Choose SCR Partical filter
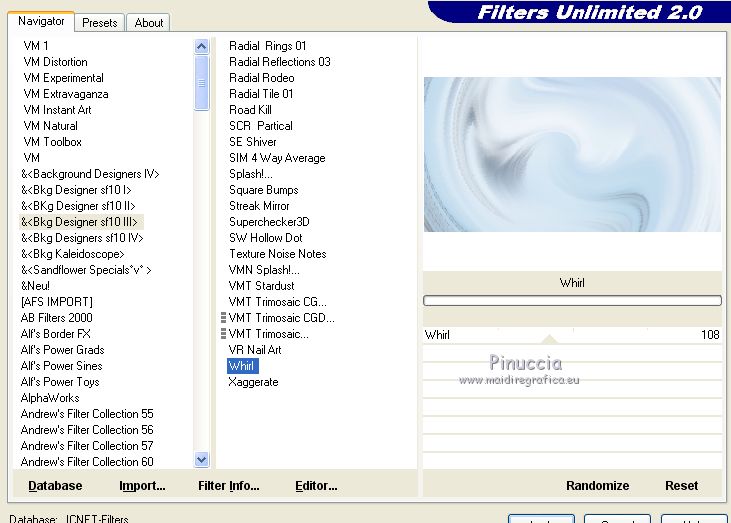Viewport: 731px width, 523px height. (261, 126)
